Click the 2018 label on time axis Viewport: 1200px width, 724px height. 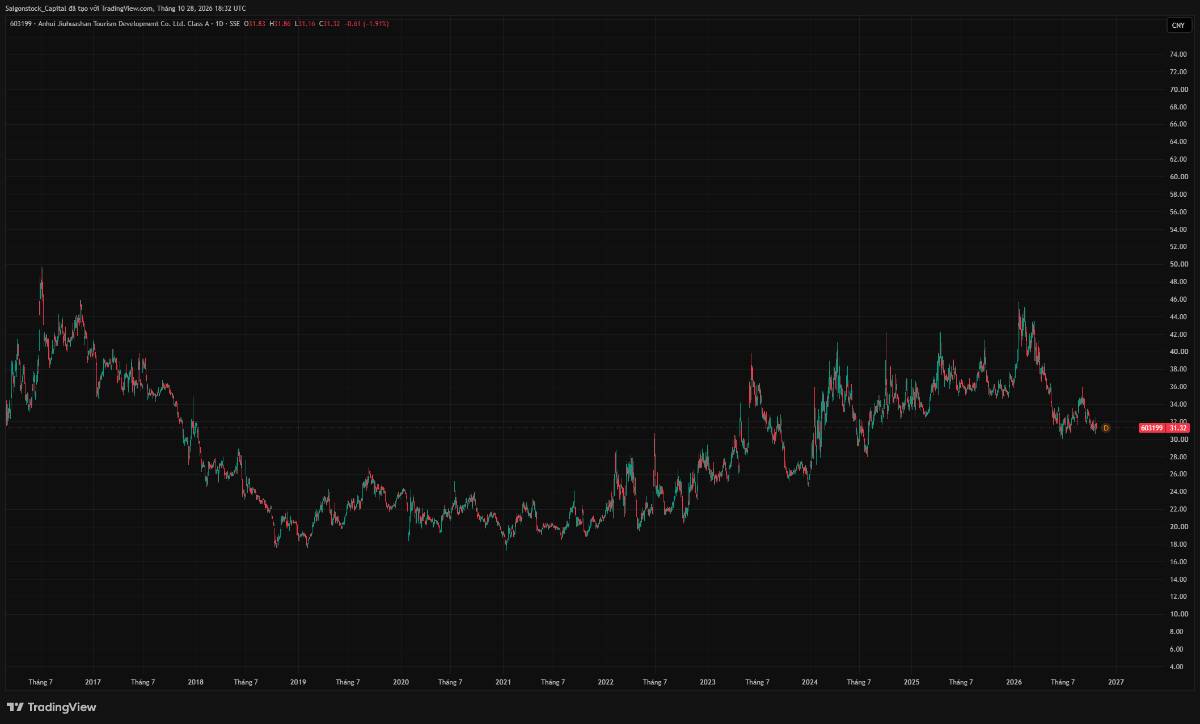195,682
